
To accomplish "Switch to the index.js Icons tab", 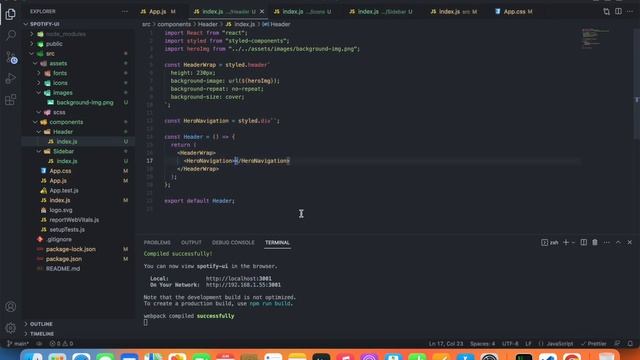I will pyautogui.click(x=302, y=11).
